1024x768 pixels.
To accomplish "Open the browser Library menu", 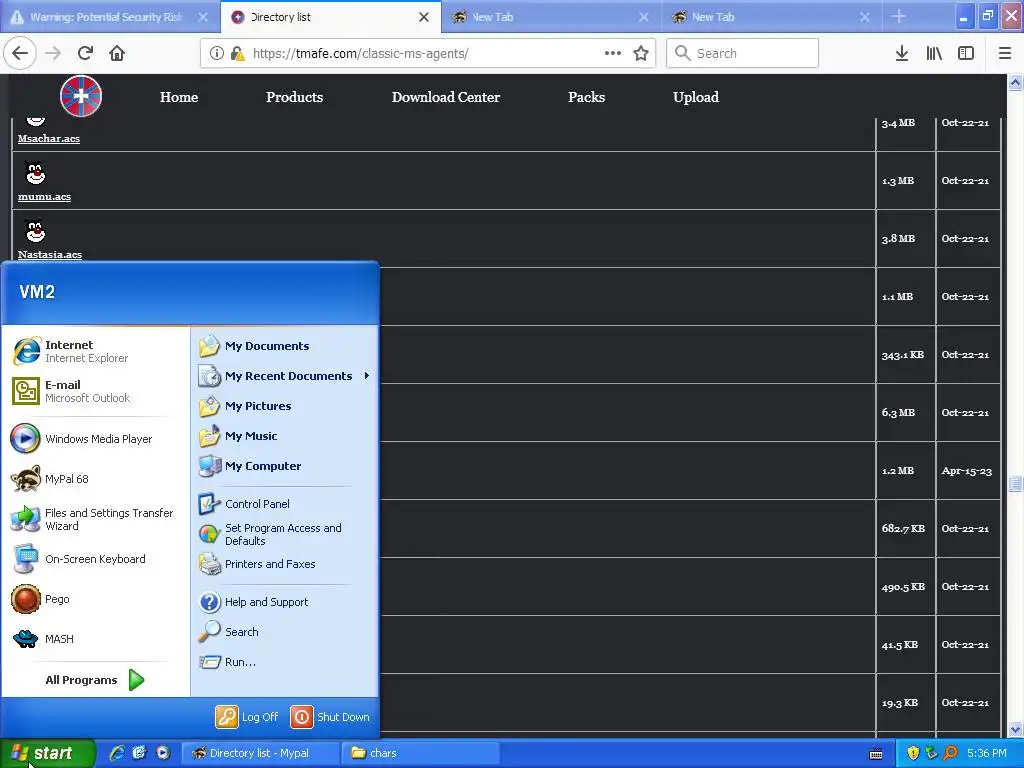I will point(934,54).
